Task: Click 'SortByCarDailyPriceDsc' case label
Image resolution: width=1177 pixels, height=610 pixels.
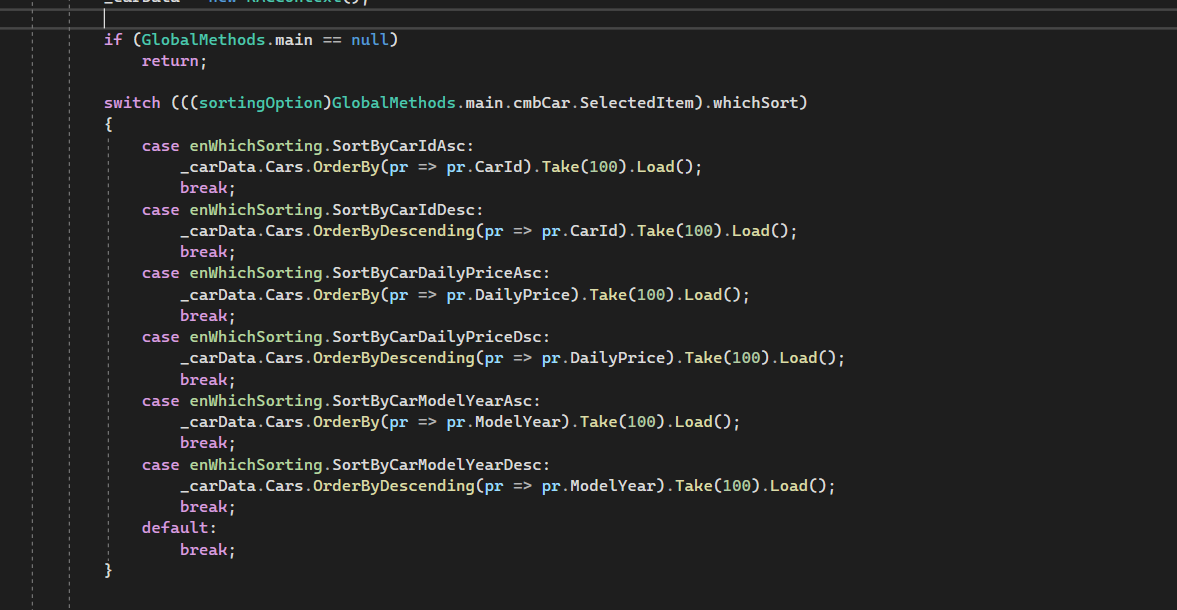Action: coord(436,337)
